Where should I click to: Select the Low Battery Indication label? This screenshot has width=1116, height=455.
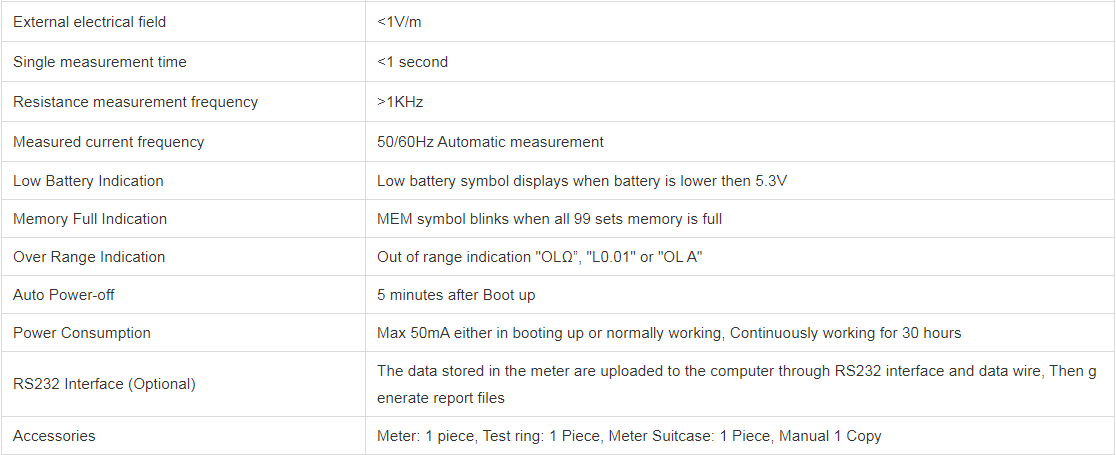tap(88, 181)
